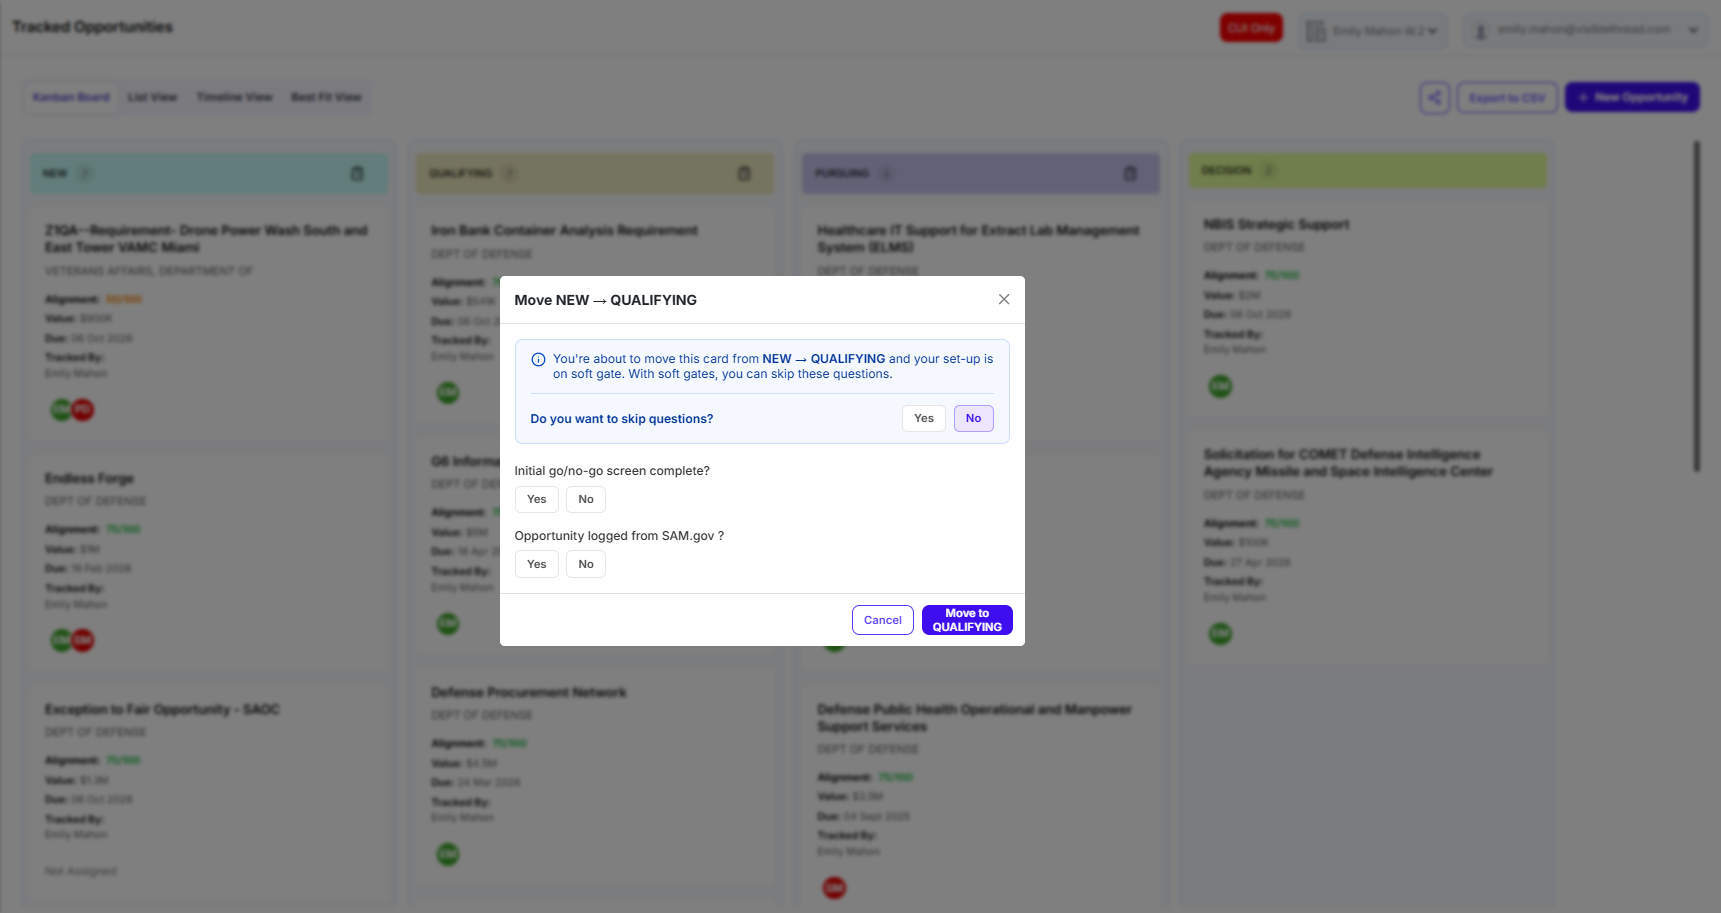Choose Yes to skip questions

924,418
